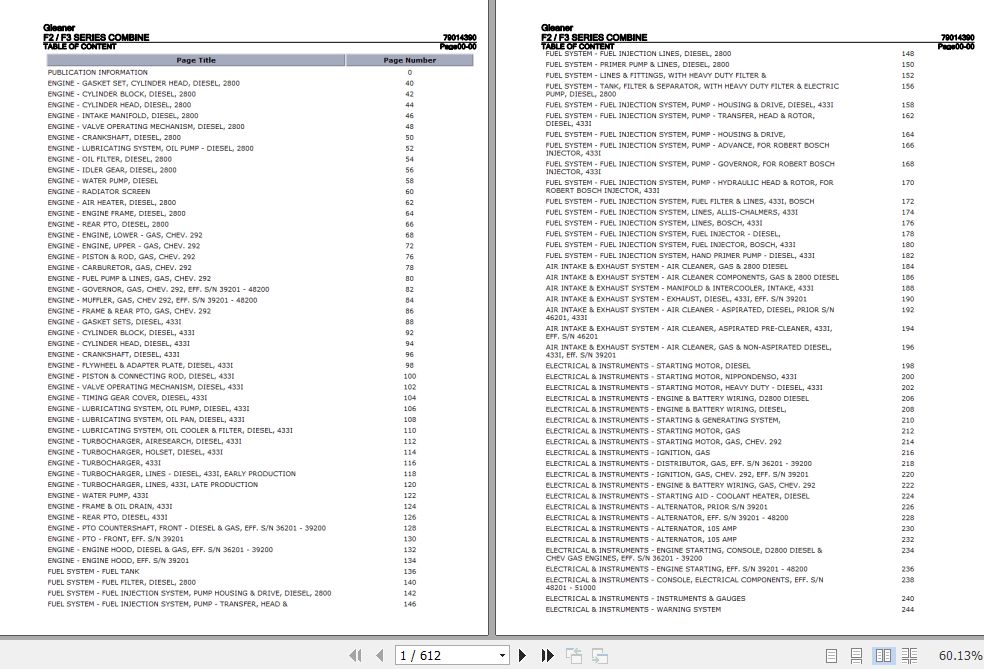Jump to the last page

[547, 656]
